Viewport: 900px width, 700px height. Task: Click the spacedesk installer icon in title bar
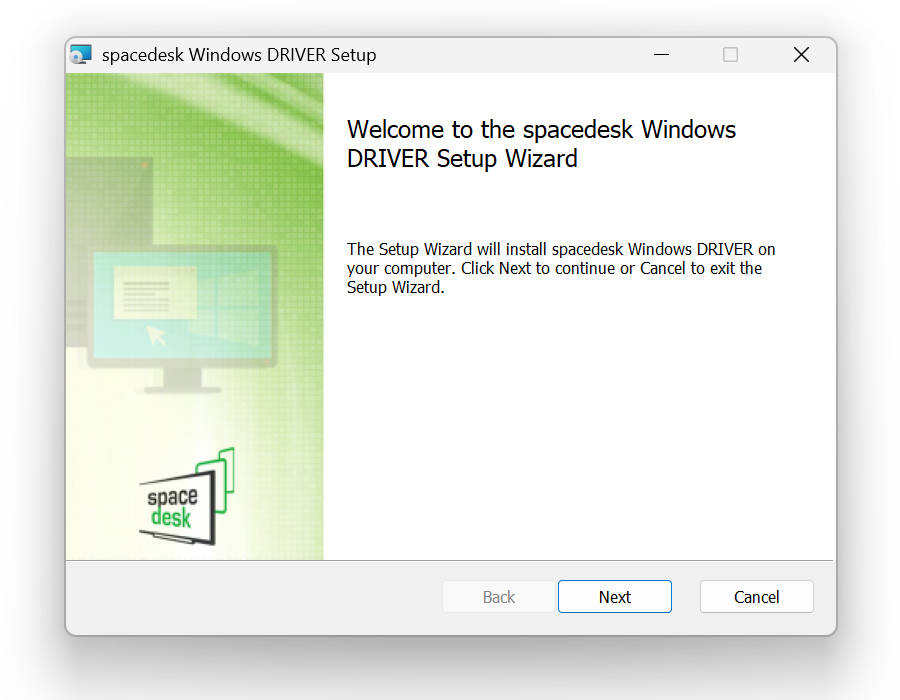[81, 55]
